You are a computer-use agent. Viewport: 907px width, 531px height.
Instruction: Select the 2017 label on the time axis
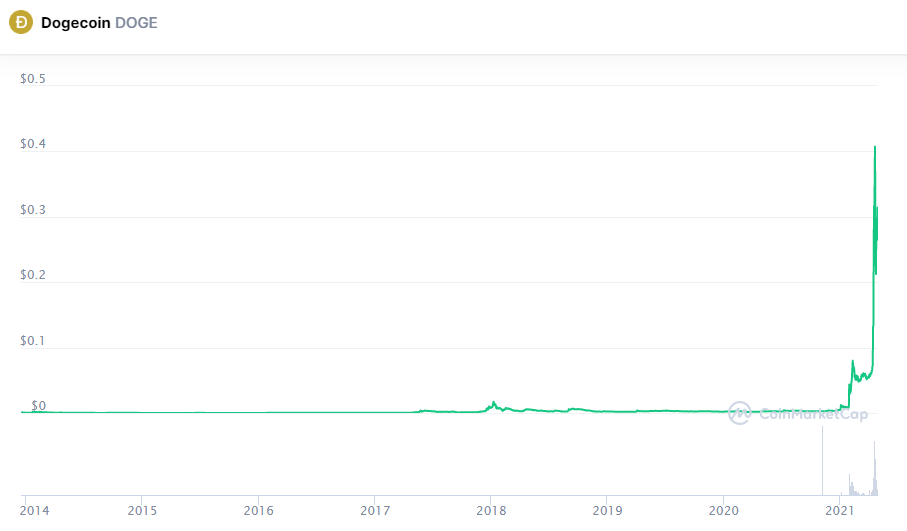click(375, 510)
